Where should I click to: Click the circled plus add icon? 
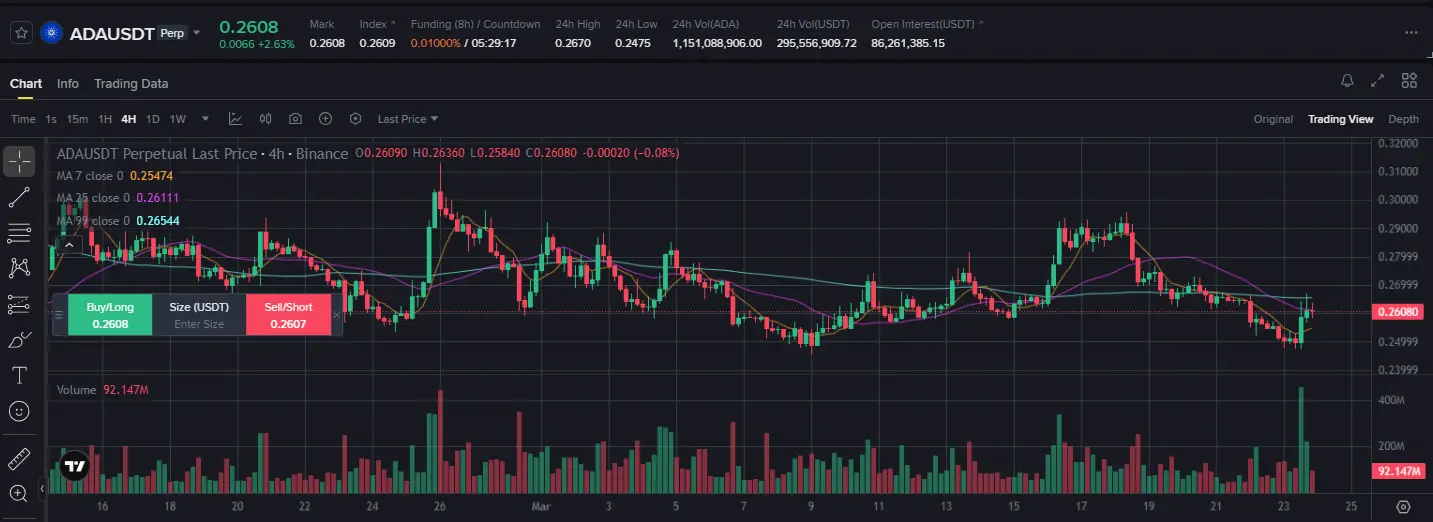[x=325, y=119]
